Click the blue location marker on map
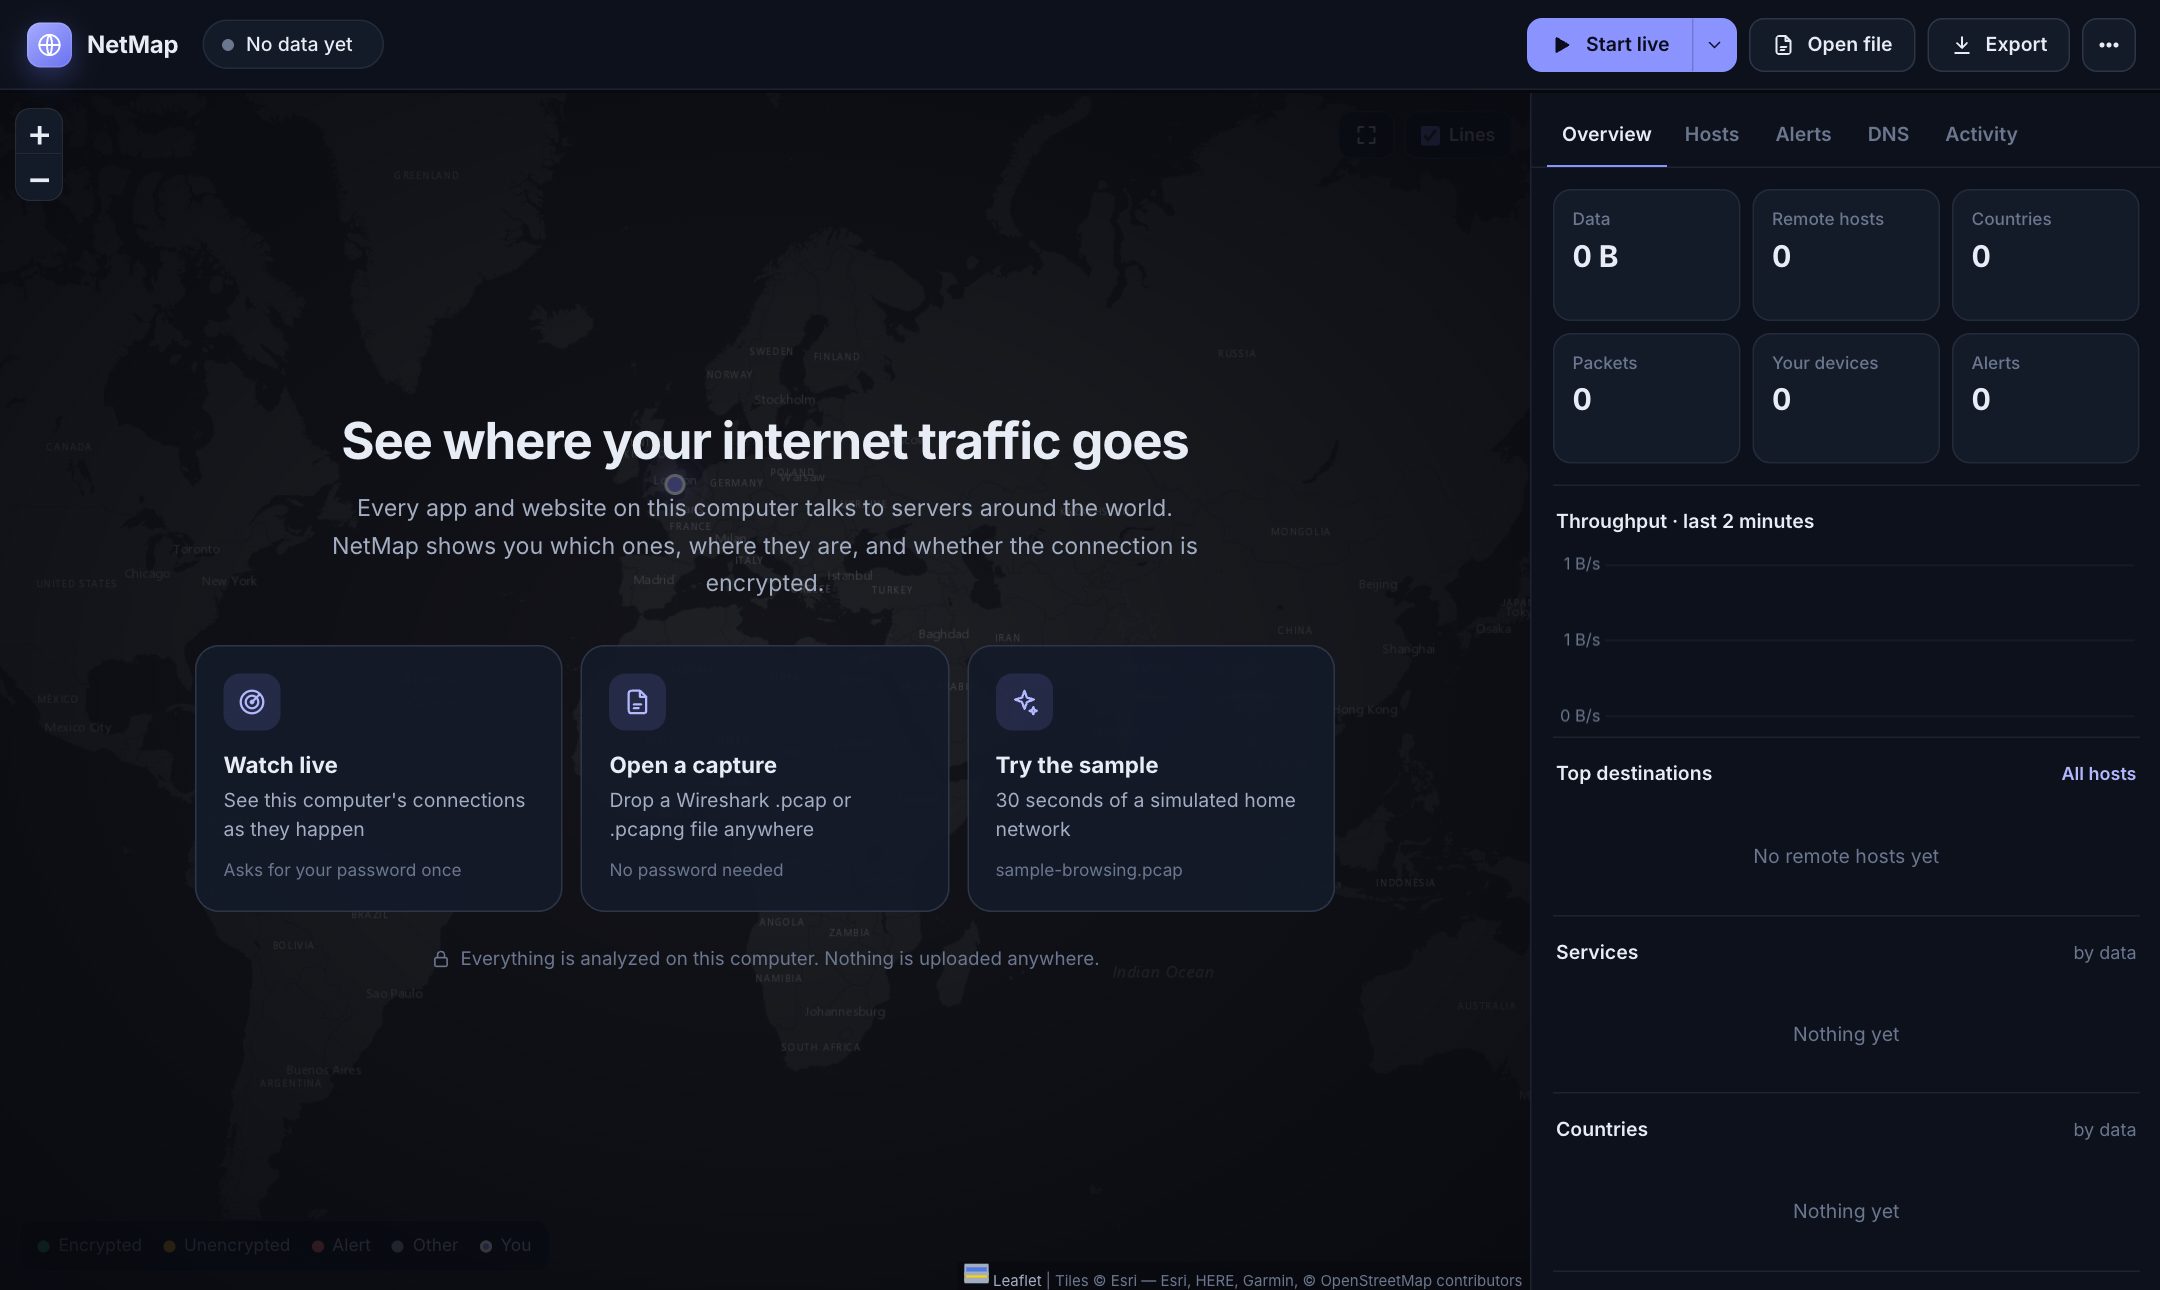Image resolution: width=2160 pixels, height=1290 pixels. point(675,484)
